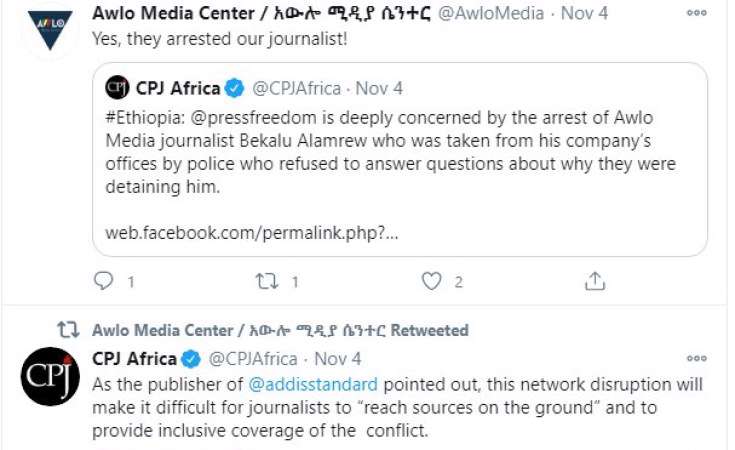
Task: Click the verified badge in the quoted CPJ tweet
Action: (234, 88)
